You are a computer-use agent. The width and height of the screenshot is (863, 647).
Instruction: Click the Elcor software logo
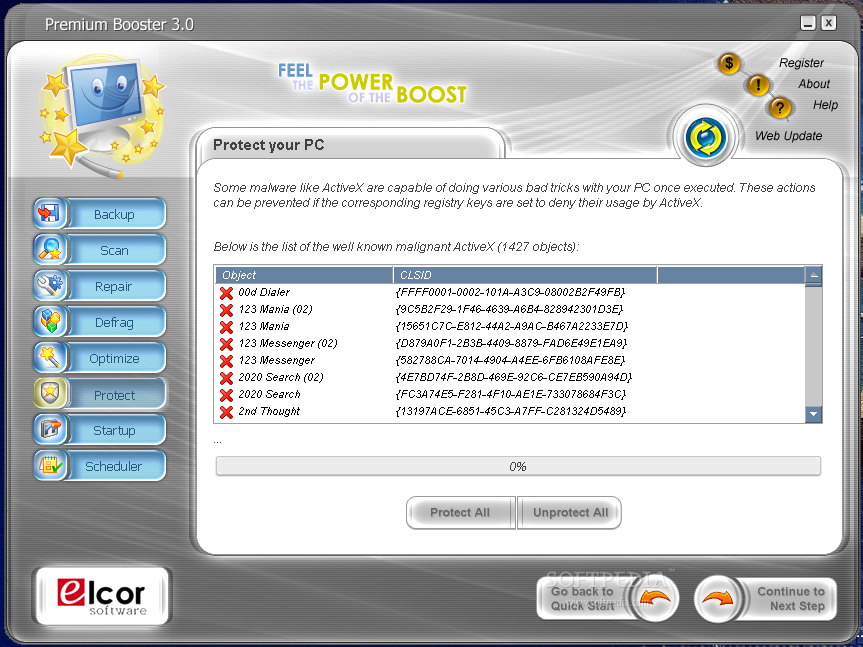pyautogui.click(x=102, y=596)
